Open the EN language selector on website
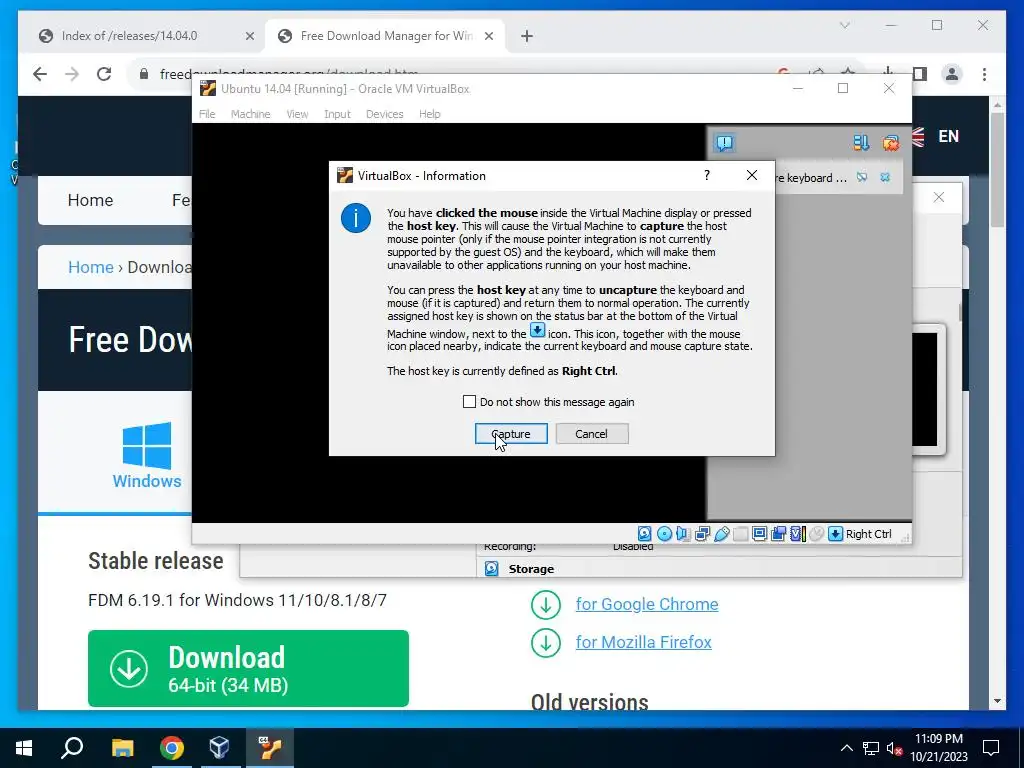This screenshot has width=1024, height=768. (x=948, y=136)
